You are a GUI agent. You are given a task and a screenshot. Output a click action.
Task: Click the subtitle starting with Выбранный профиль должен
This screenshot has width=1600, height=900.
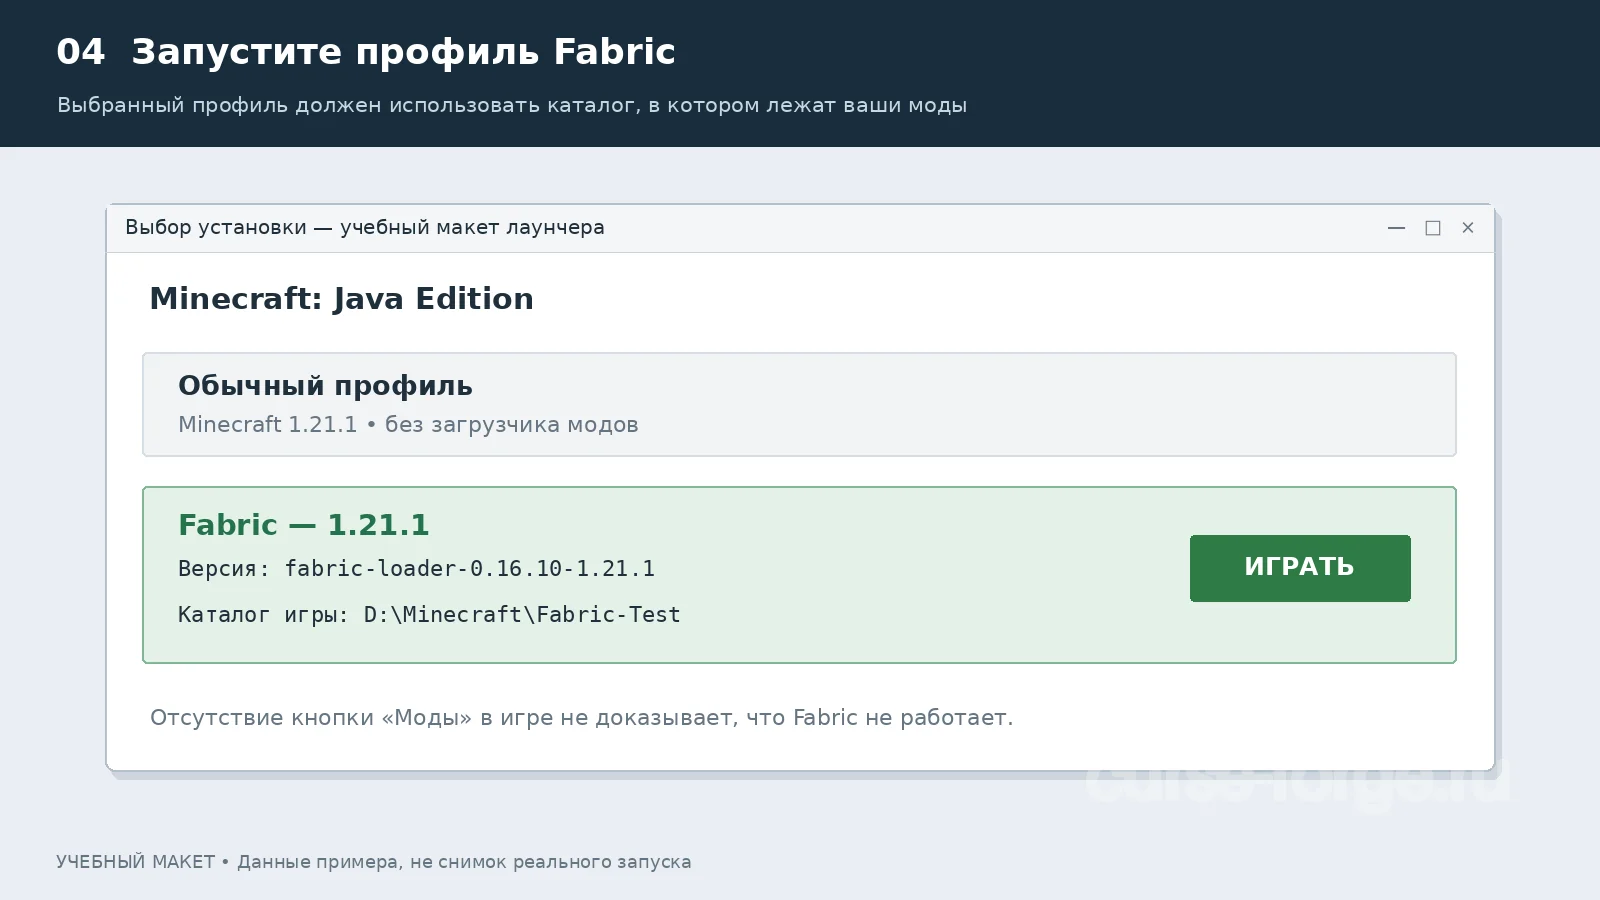point(512,105)
